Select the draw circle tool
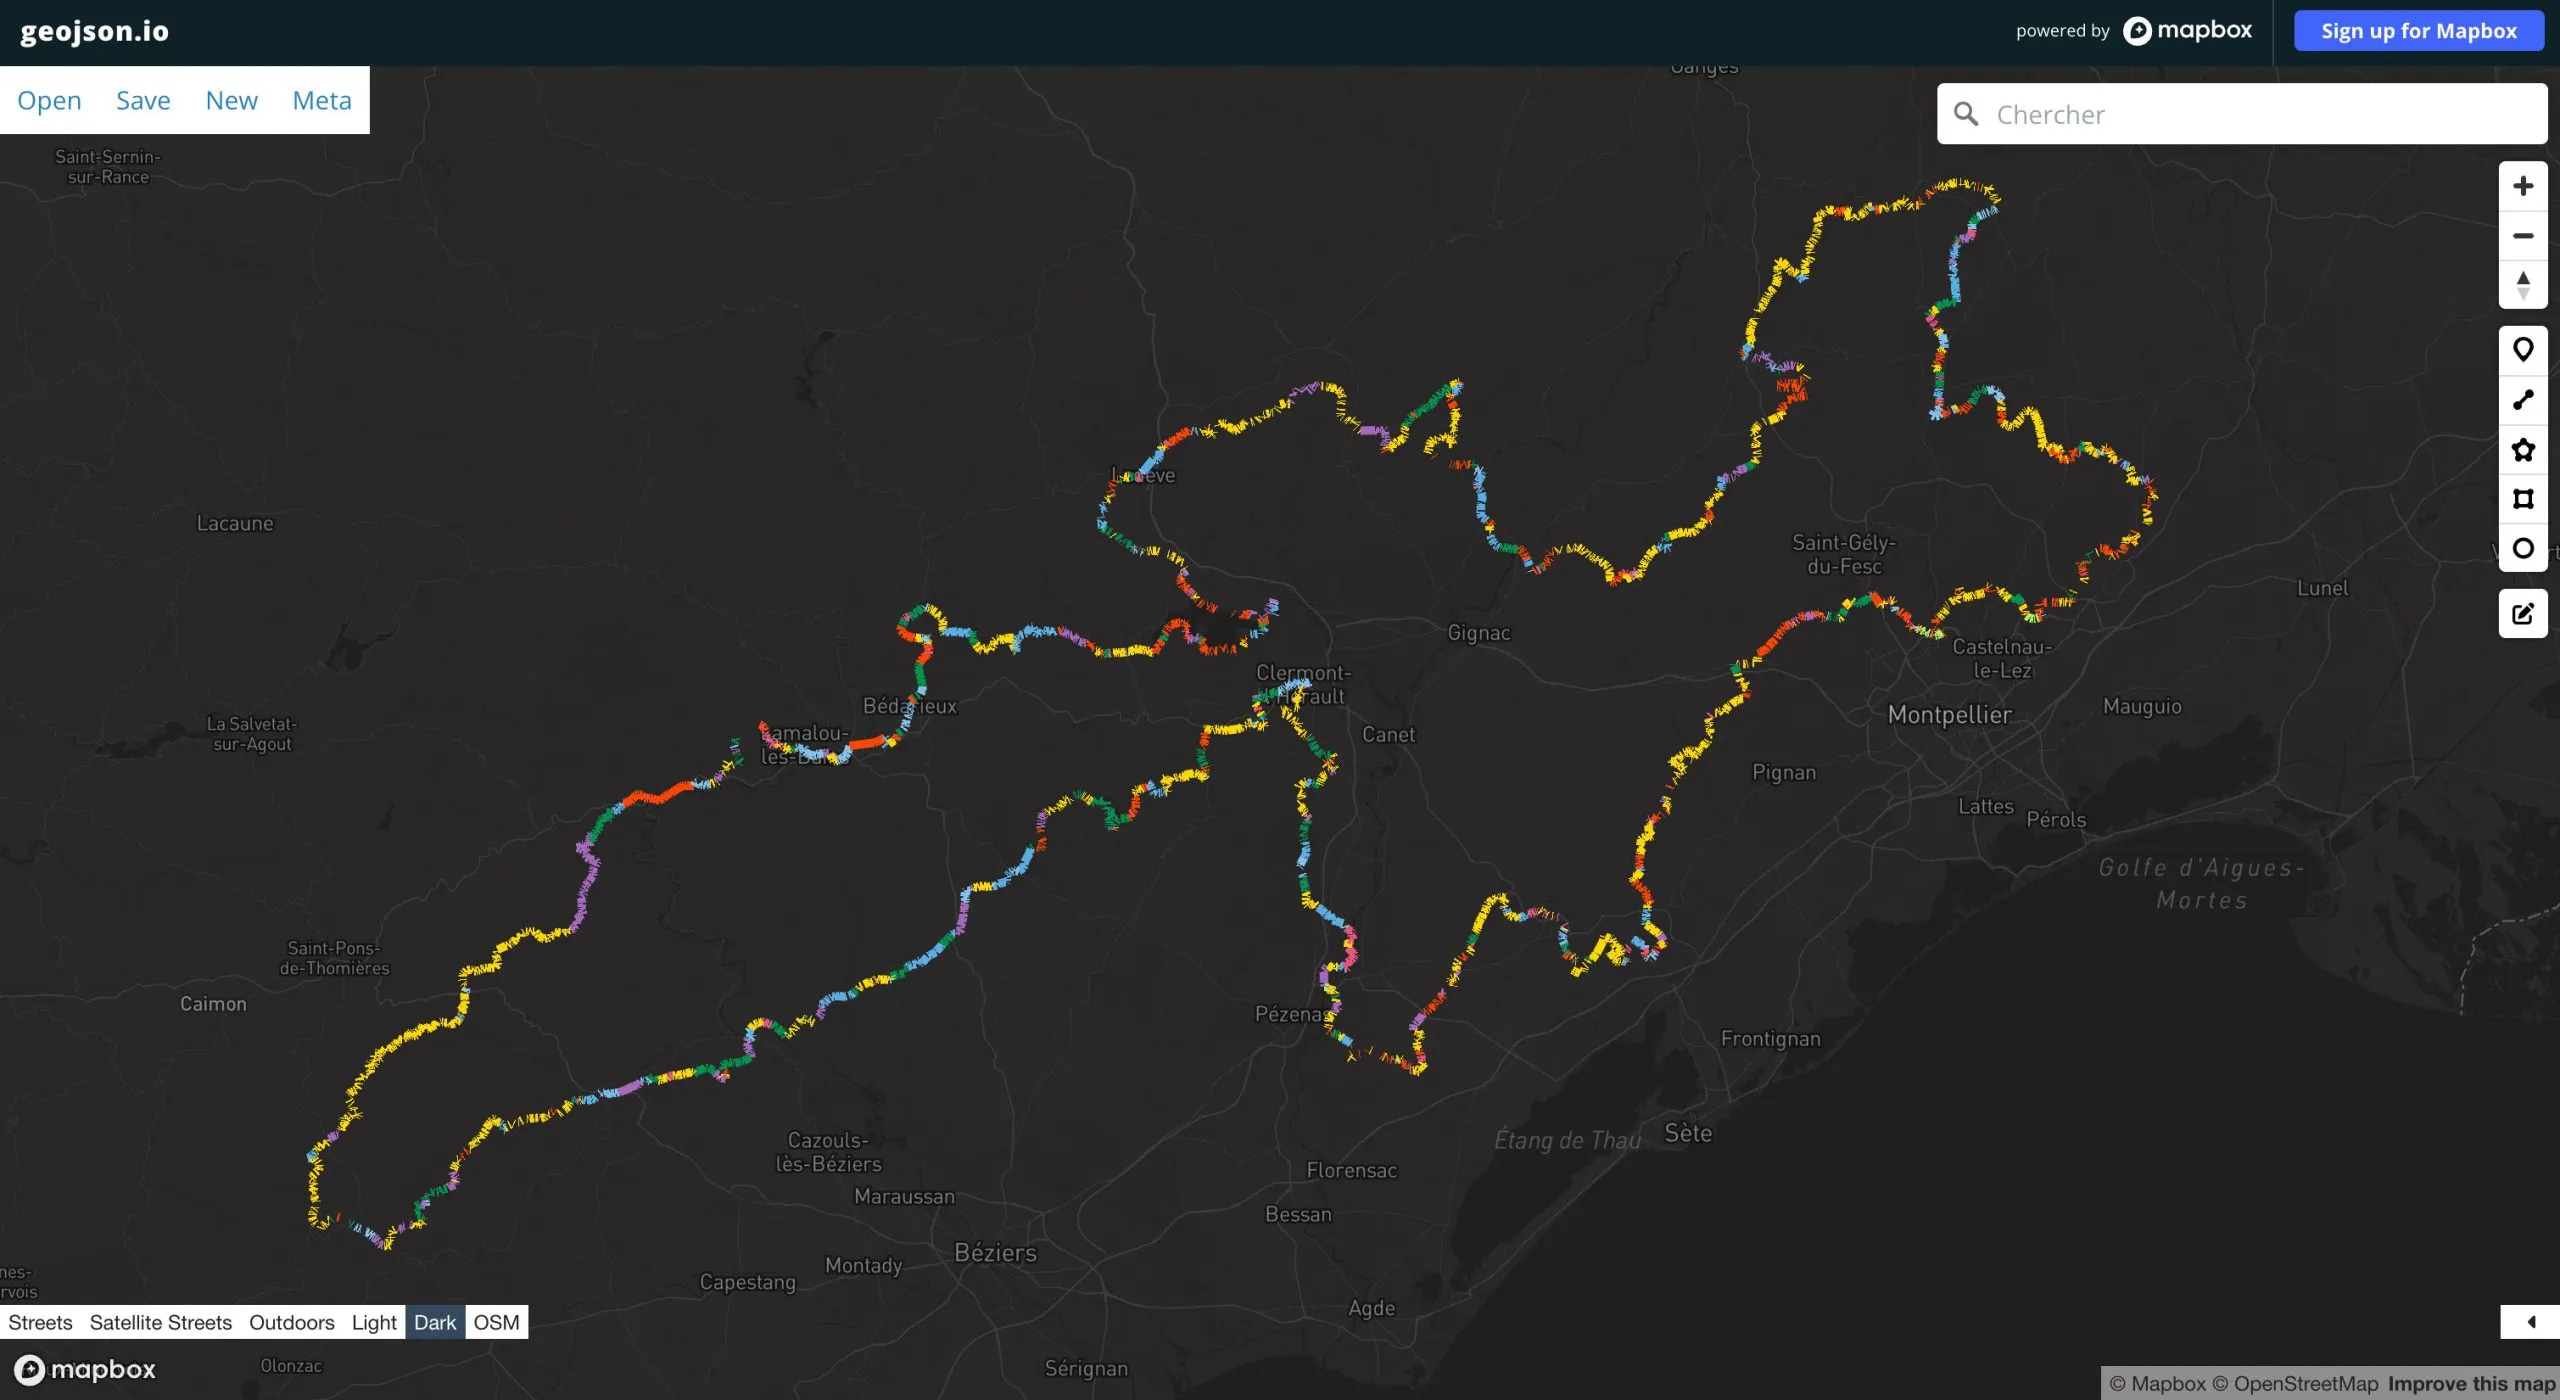Image resolution: width=2560 pixels, height=1400 pixels. point(2523,548)
